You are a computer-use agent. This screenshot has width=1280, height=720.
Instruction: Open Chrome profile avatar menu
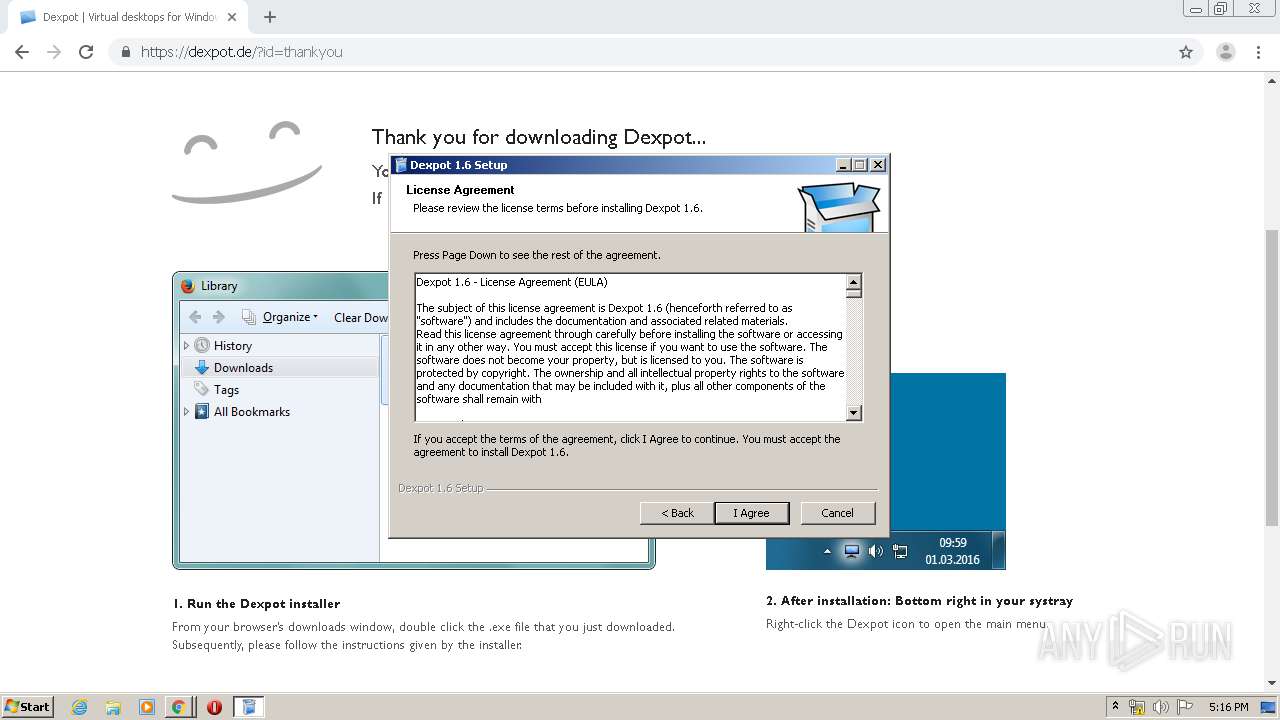tap(1226, 52)
